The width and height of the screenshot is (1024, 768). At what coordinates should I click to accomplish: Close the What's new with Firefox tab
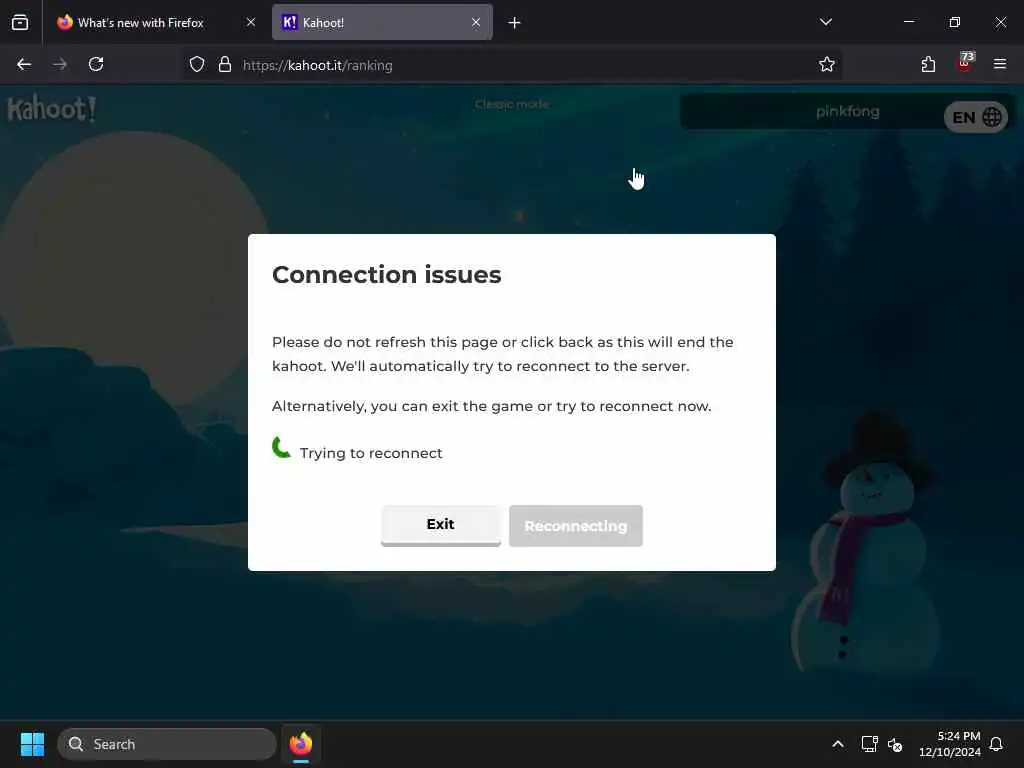251,23
